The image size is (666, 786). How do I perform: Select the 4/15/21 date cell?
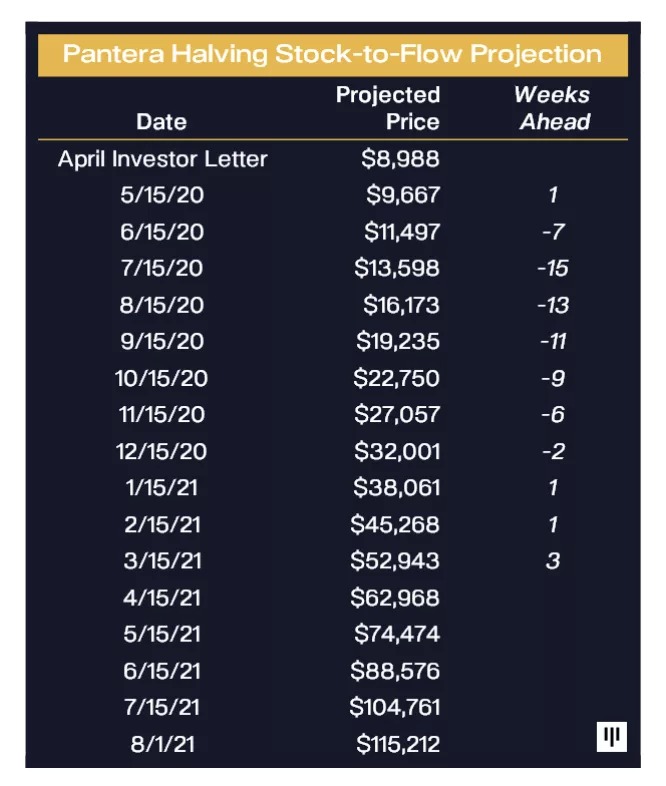click(x=162, y=598)
